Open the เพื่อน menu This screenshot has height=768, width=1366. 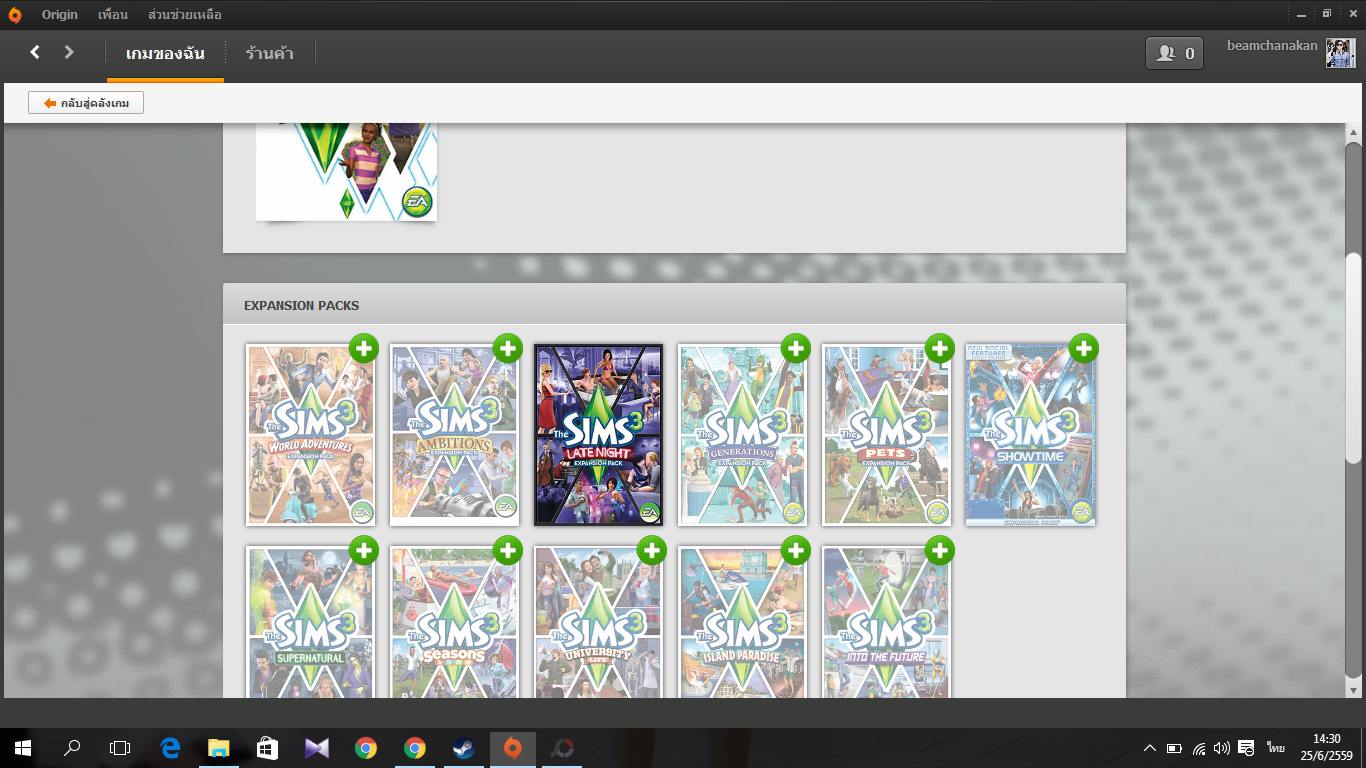pos(113,15)
